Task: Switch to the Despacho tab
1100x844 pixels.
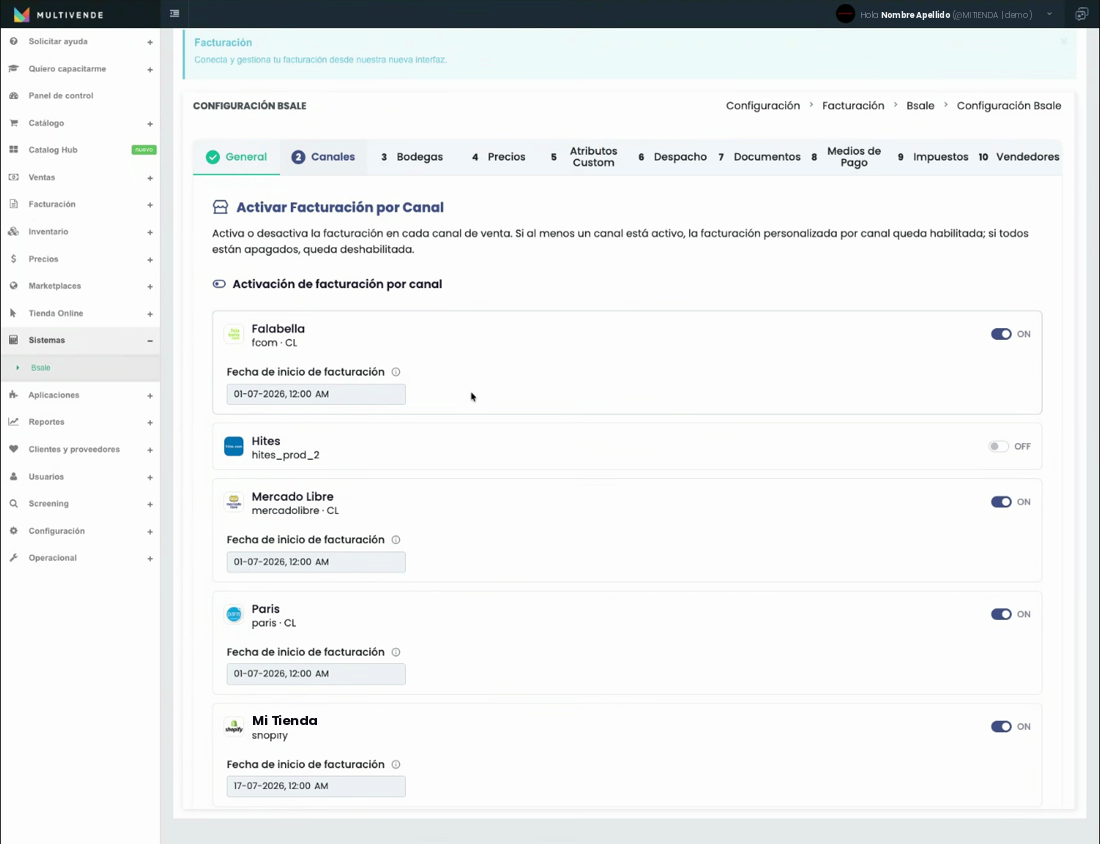Action: click(x=672, y=156)
